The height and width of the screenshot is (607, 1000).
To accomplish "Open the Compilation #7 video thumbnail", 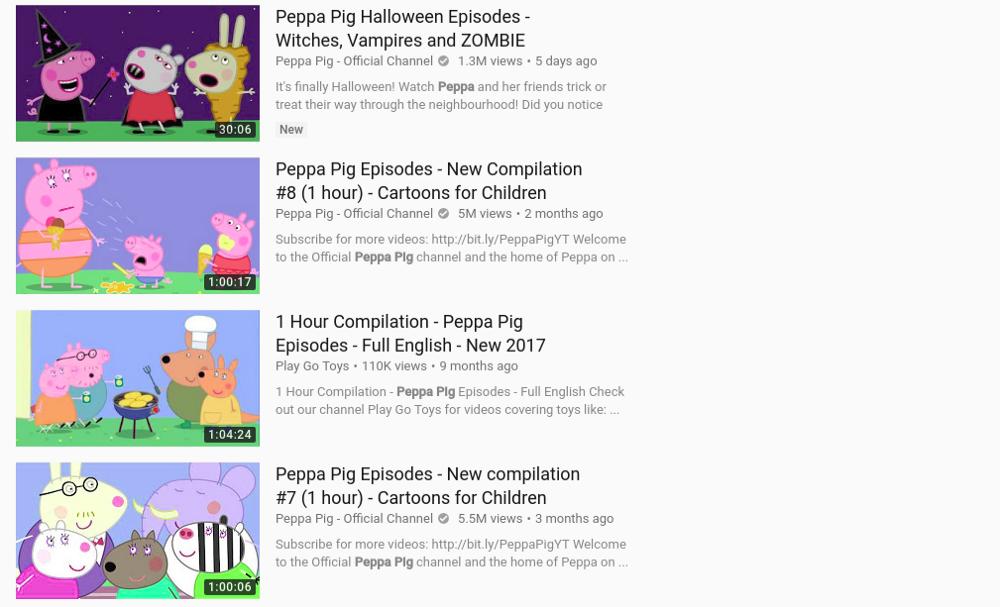I will [x=138, y=530].
